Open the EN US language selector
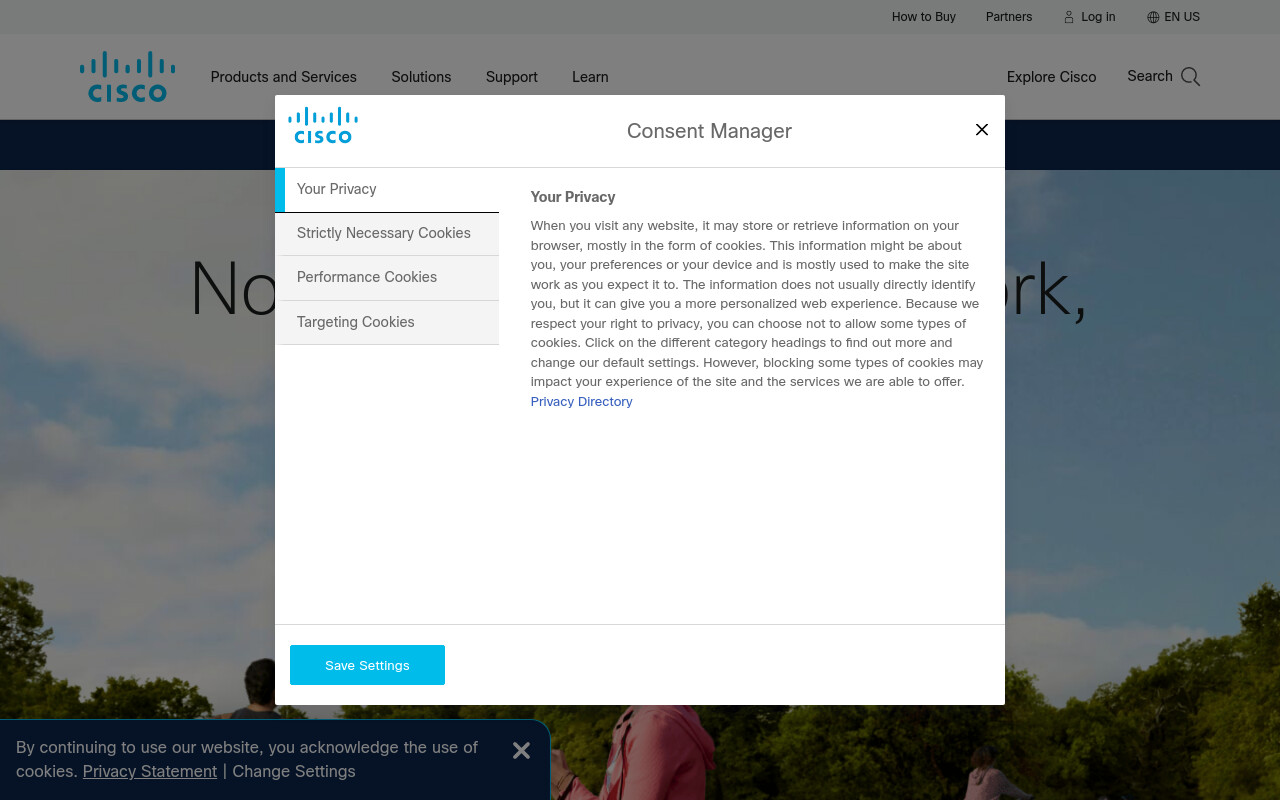The image size is (1280, 800). (x=1182, y=17)
